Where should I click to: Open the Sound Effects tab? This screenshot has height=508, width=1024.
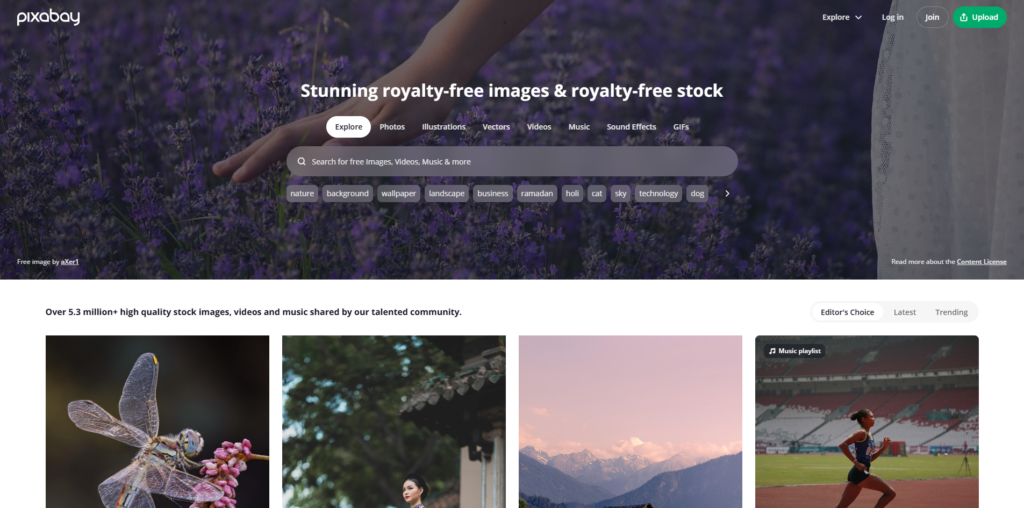click(631, 127)
